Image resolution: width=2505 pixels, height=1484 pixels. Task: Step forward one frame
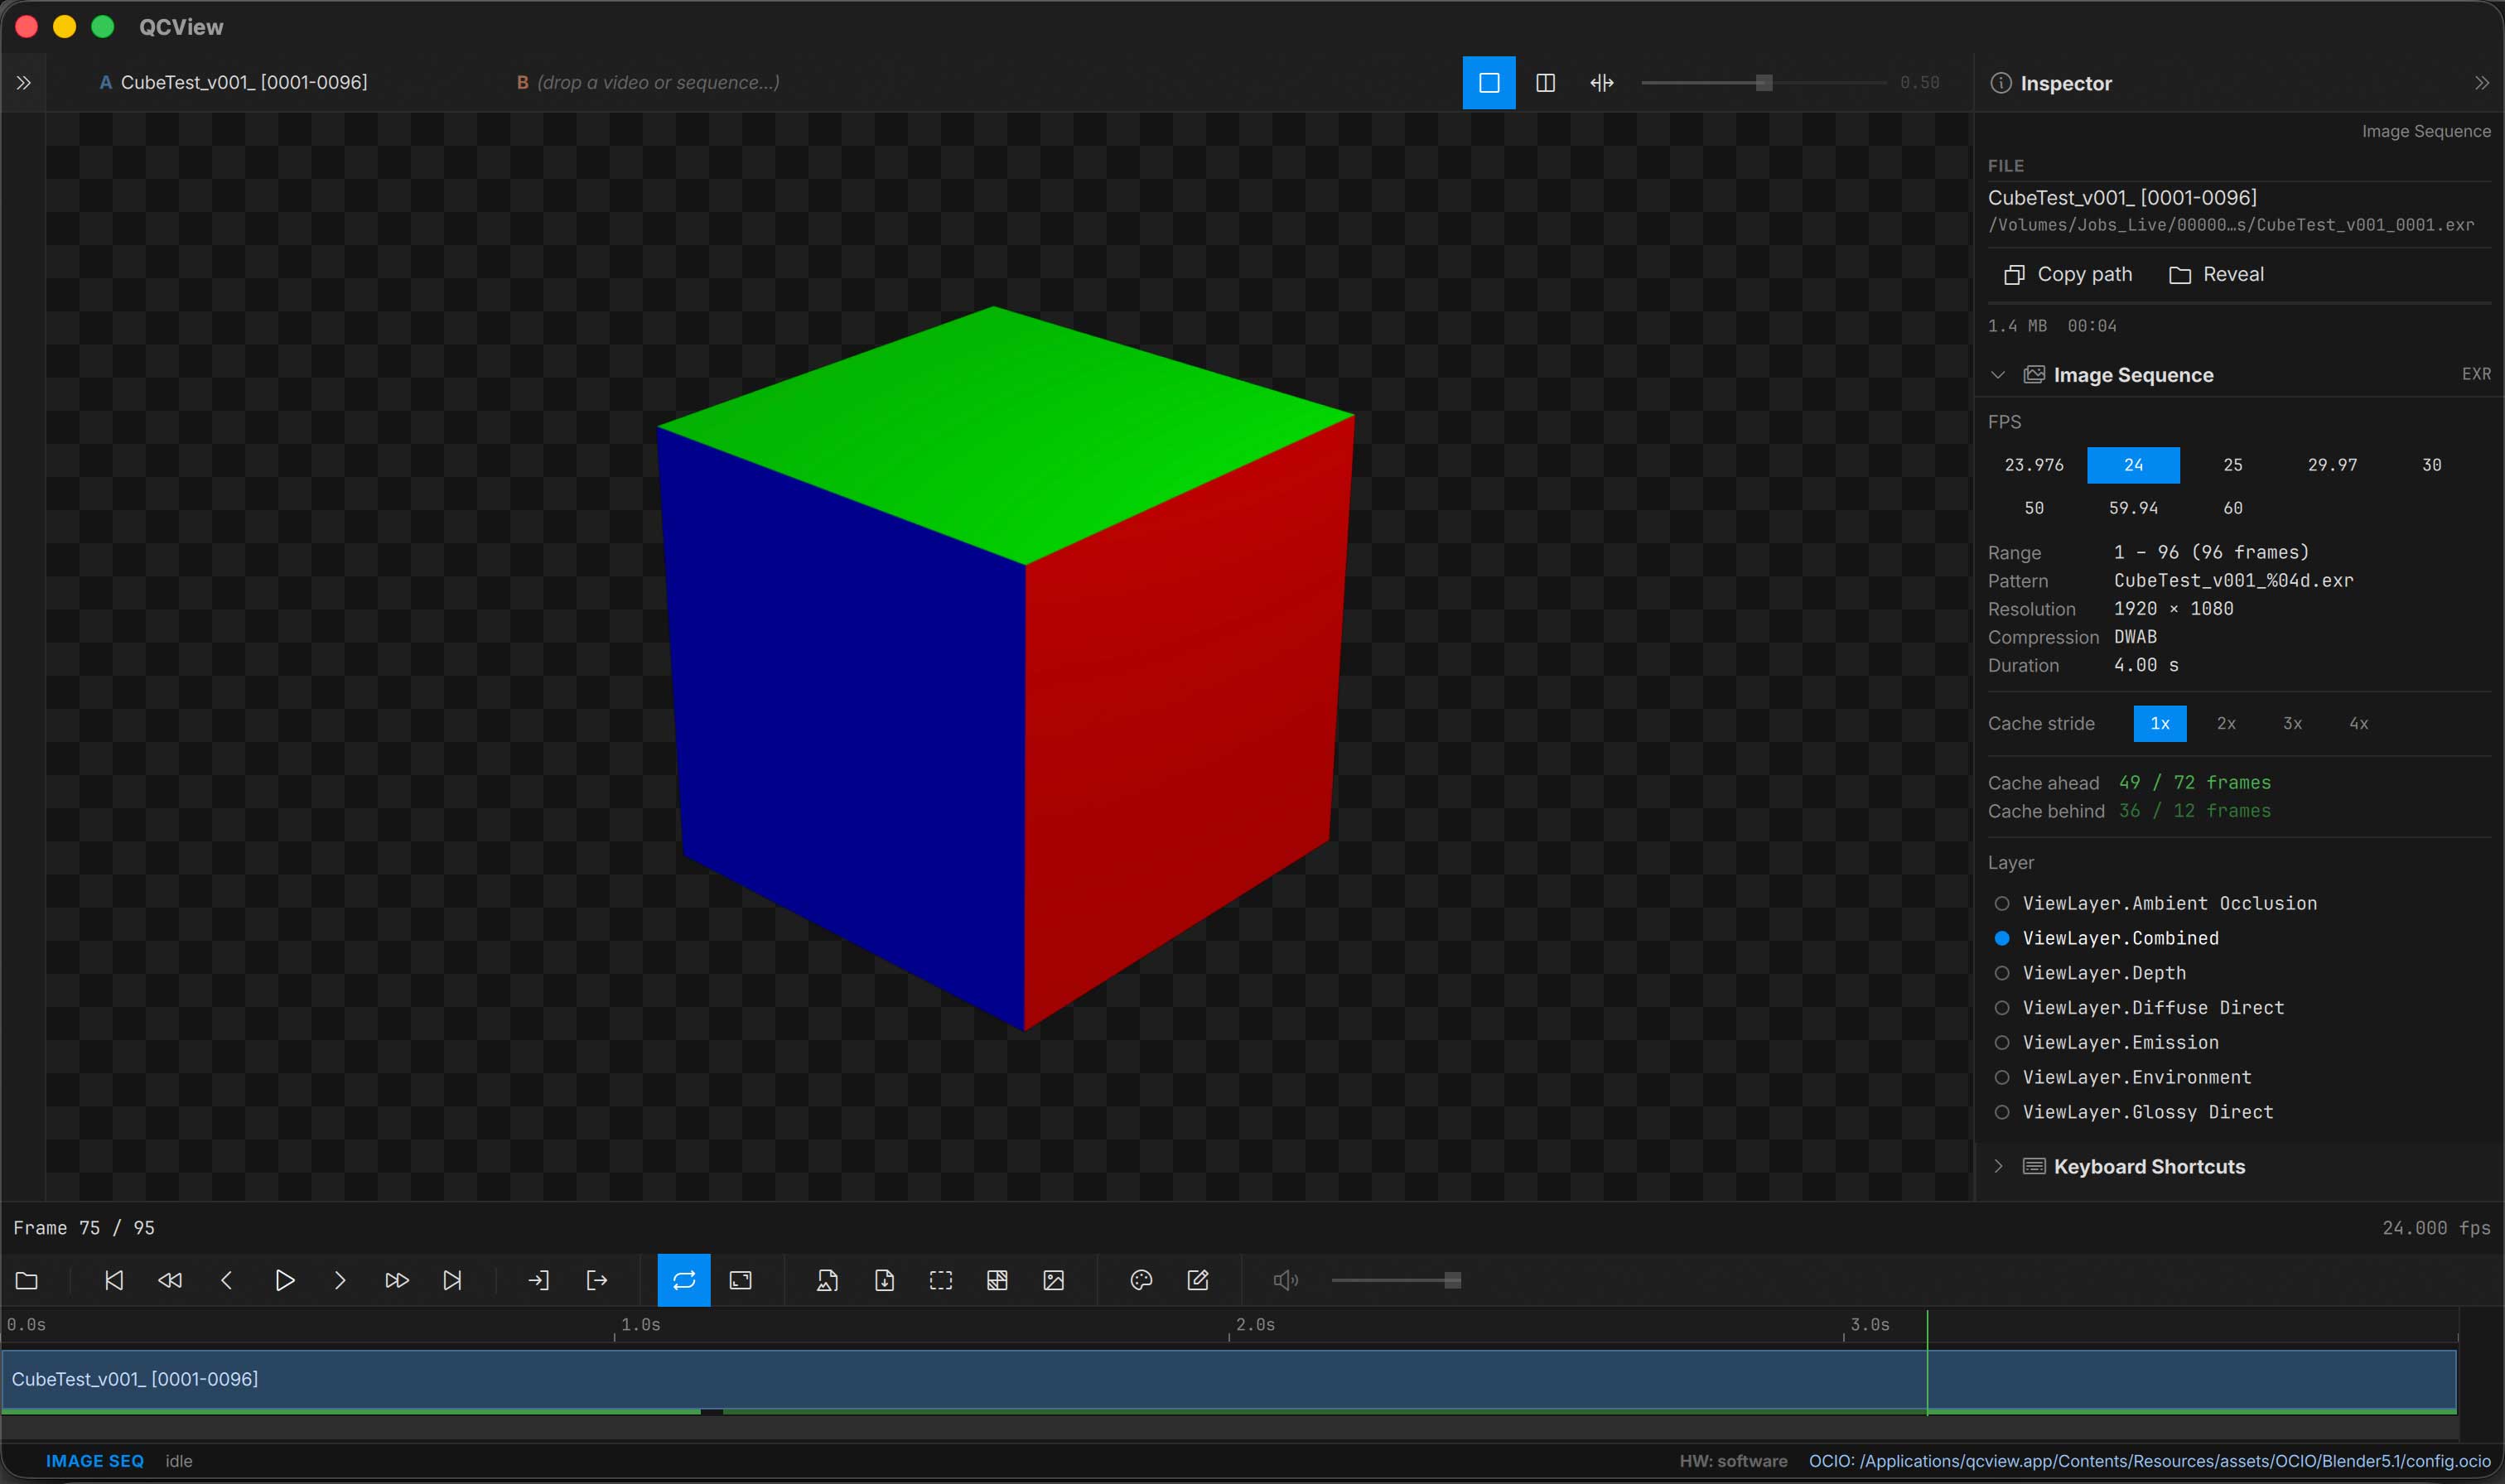340,1280
